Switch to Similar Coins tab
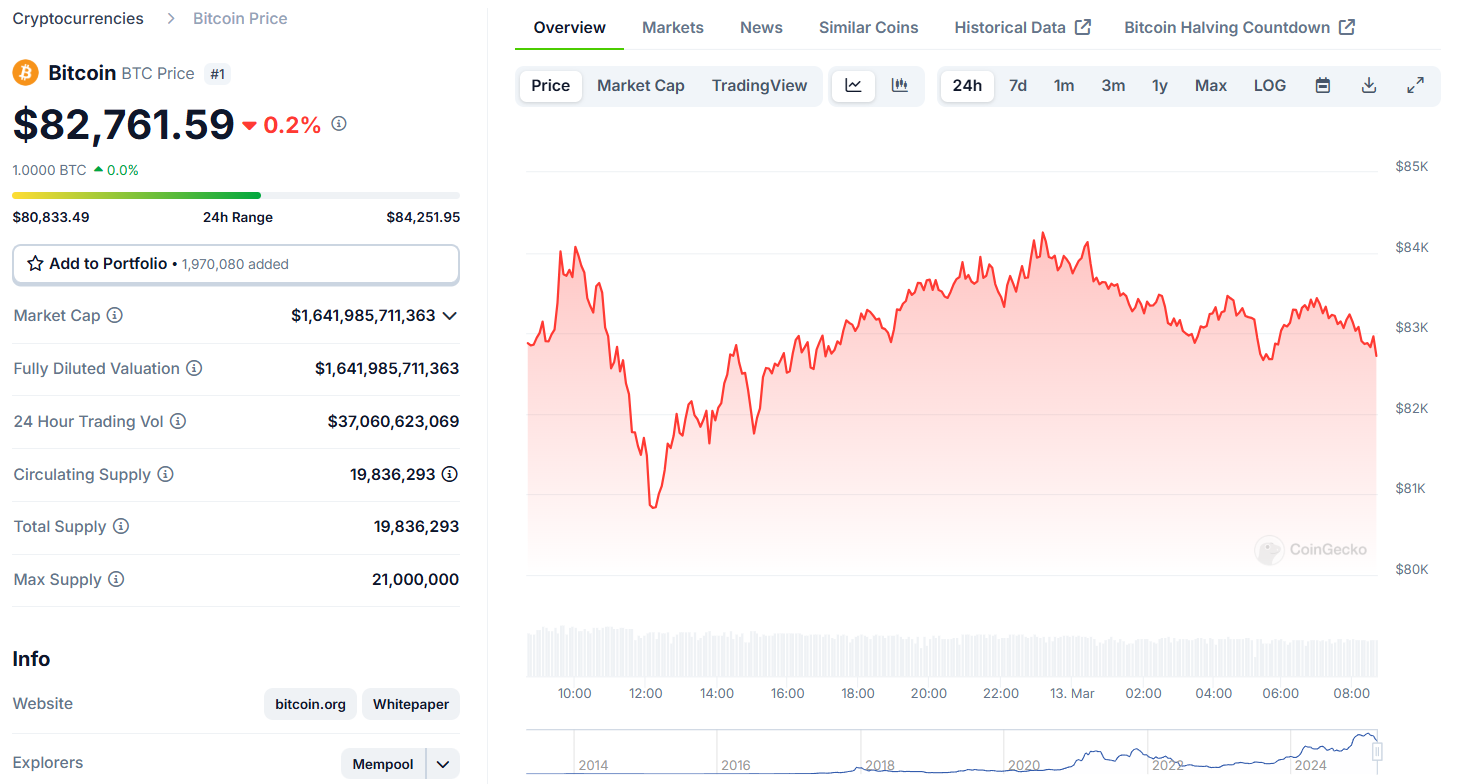Screen dimensions: 1459x784 coord(868,28)
